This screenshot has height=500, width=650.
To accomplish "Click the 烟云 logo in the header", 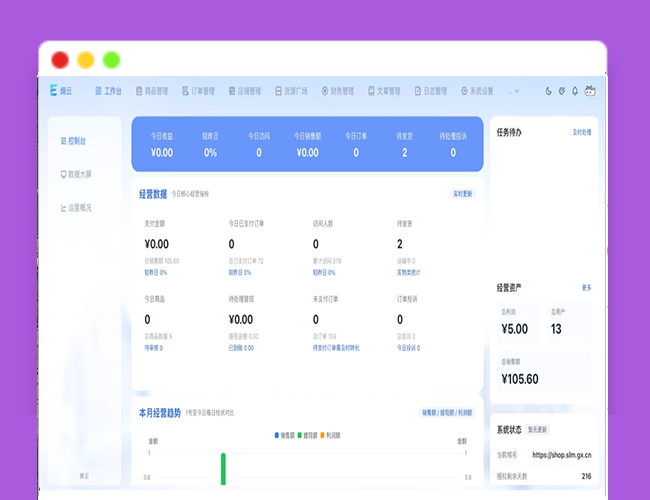I will pos(61,91).
